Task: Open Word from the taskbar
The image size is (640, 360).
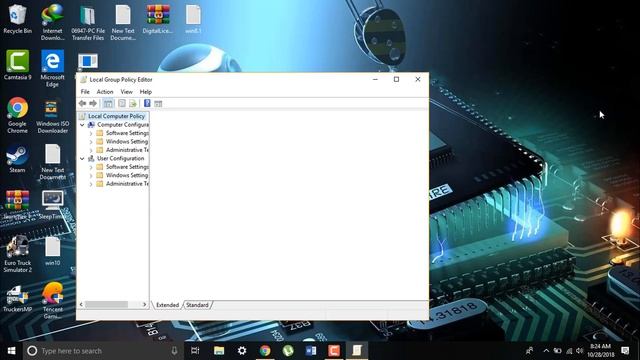Action: (x=311, y=351)
